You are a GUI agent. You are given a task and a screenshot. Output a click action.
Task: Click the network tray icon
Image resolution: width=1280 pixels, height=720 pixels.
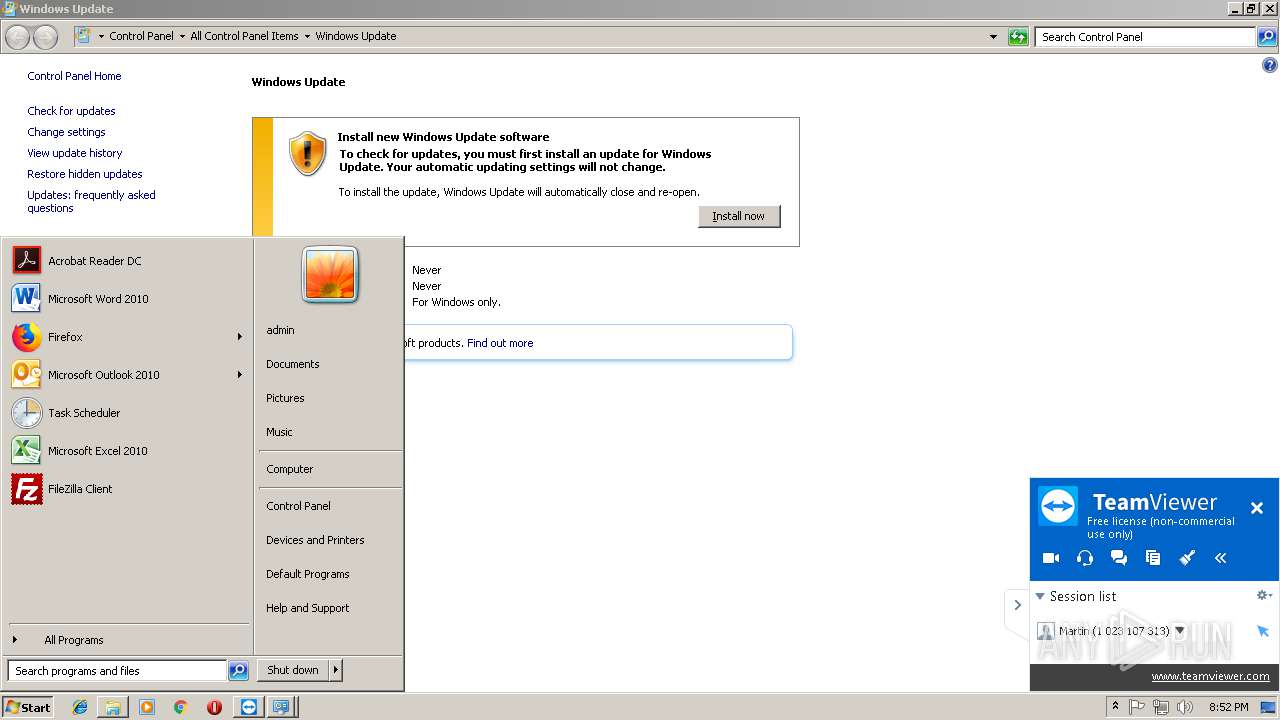pos(1161,707)
